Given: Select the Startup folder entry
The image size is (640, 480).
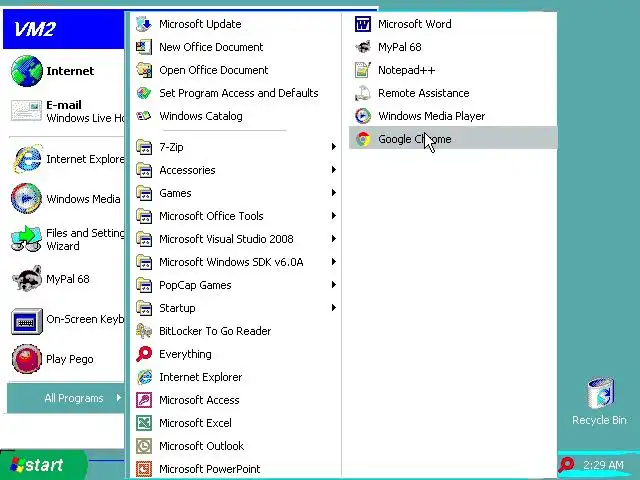Looking at the screenshot, I should click(x=235, y=308).
